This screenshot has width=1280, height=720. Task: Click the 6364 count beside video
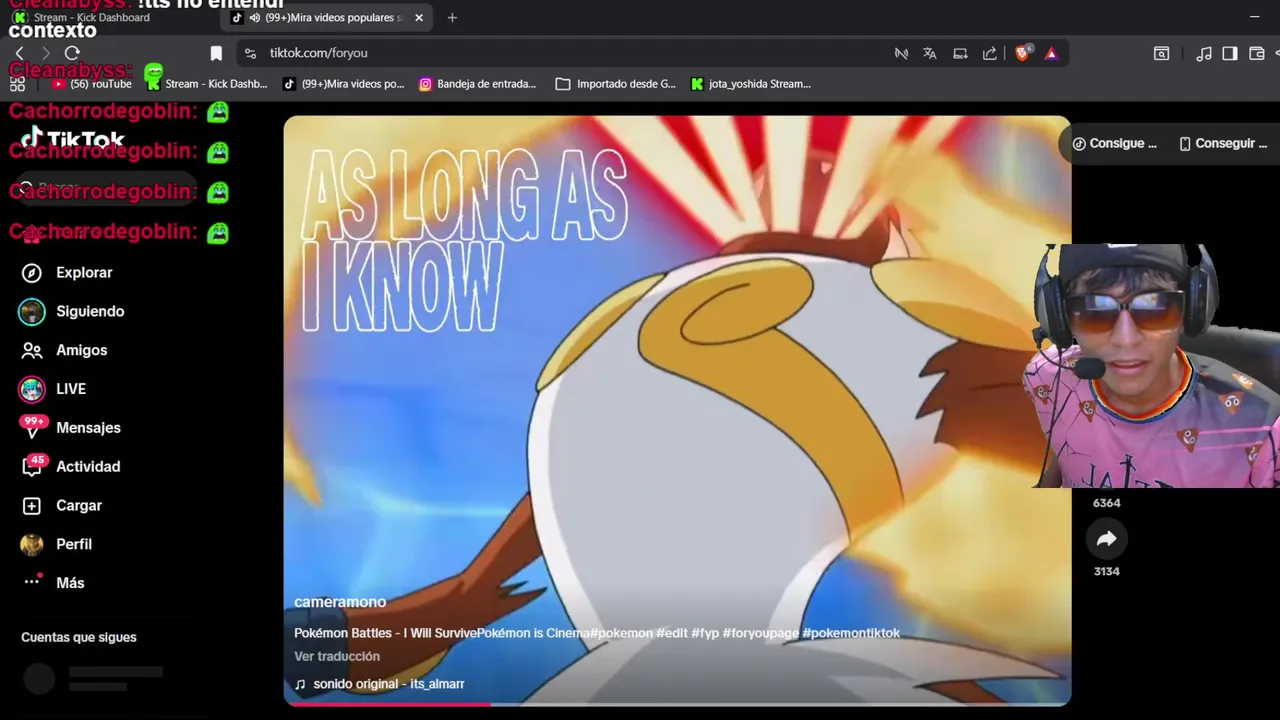point(1106,504)
